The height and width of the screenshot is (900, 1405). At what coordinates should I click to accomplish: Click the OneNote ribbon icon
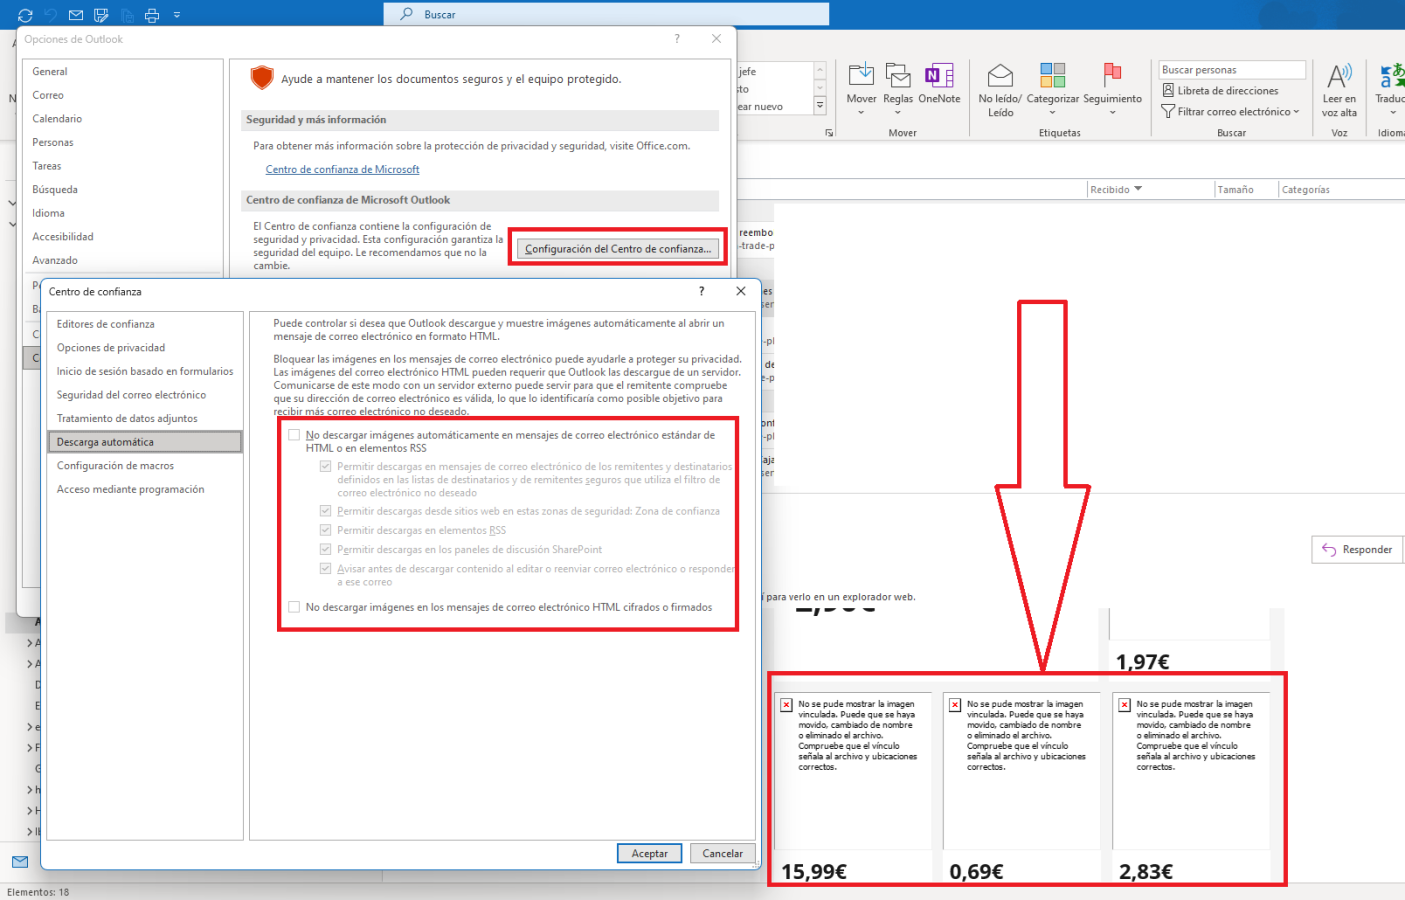[939, 76]
